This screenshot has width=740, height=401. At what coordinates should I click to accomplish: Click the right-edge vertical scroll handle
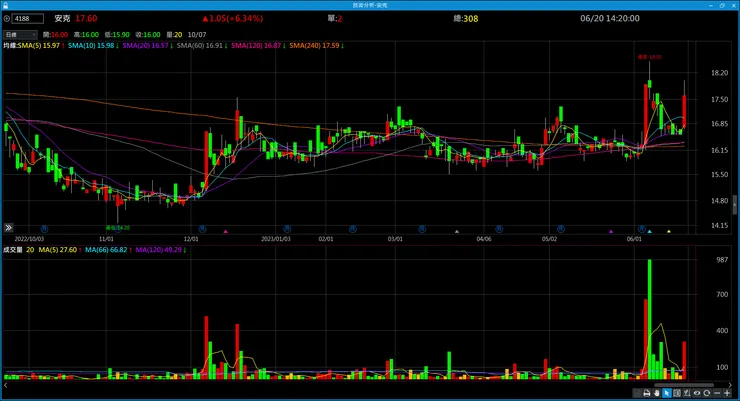[x=734, y=205]
